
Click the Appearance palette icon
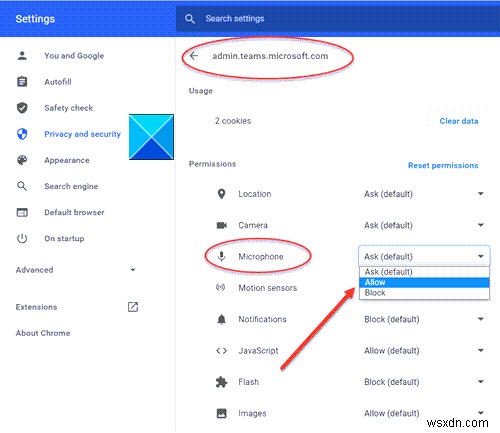pyautogui.click(x=22, y=160)
